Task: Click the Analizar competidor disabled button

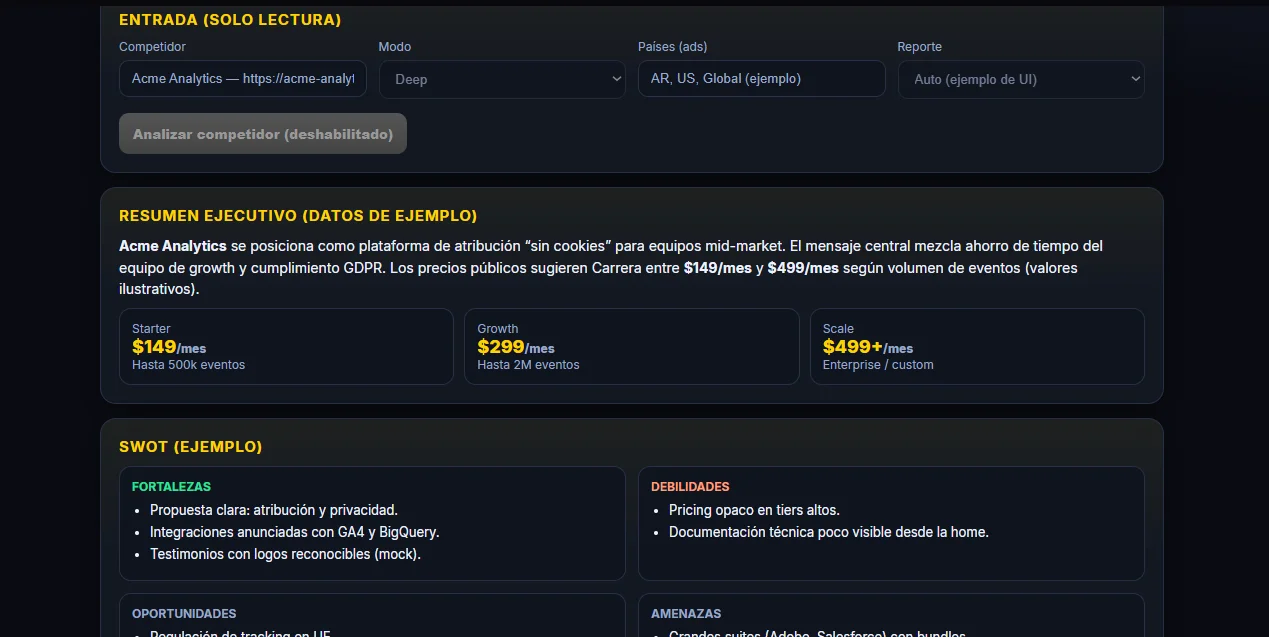Action: (263, 134)
